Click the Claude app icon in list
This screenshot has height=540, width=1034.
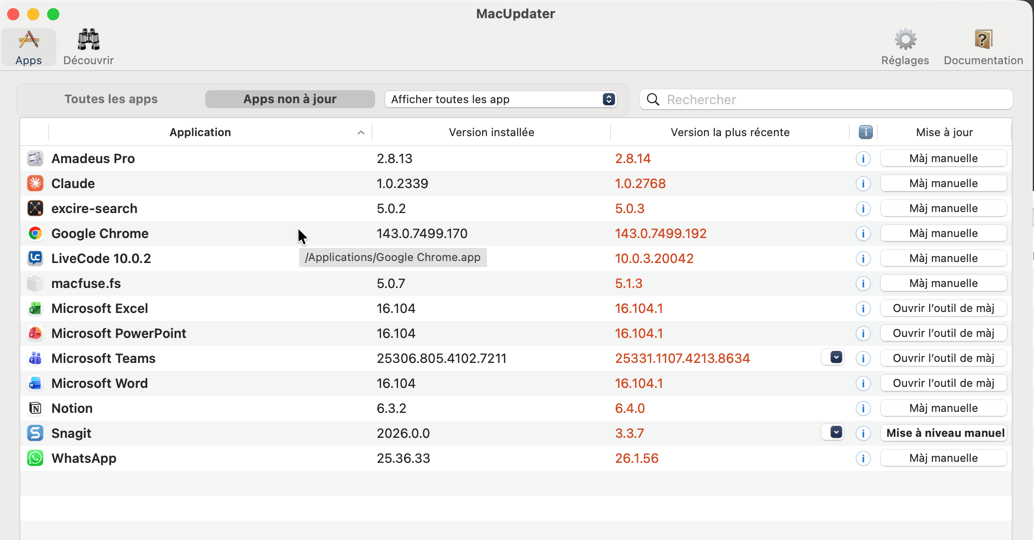click(x=35, y=184)
